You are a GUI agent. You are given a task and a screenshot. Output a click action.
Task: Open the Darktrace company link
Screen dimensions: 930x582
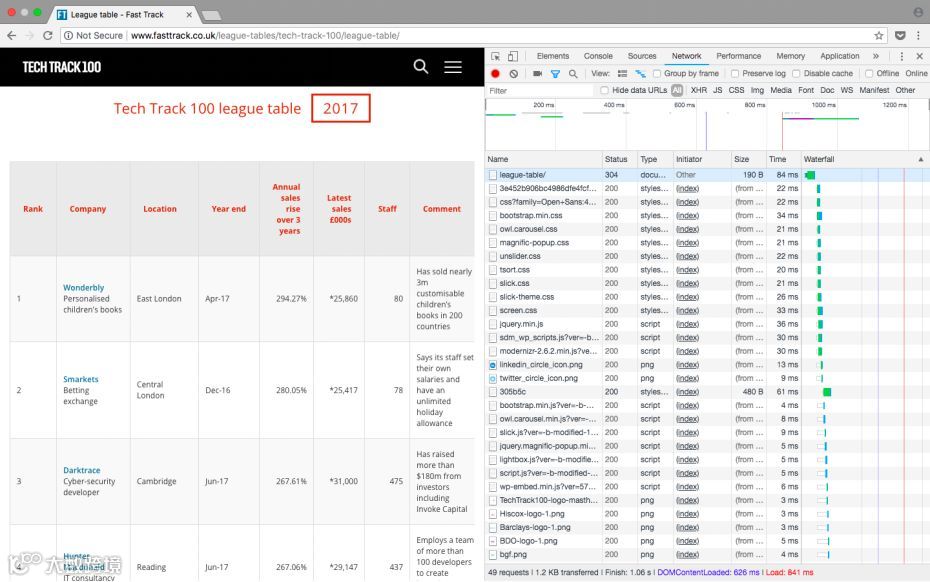(x=81, y=470)
